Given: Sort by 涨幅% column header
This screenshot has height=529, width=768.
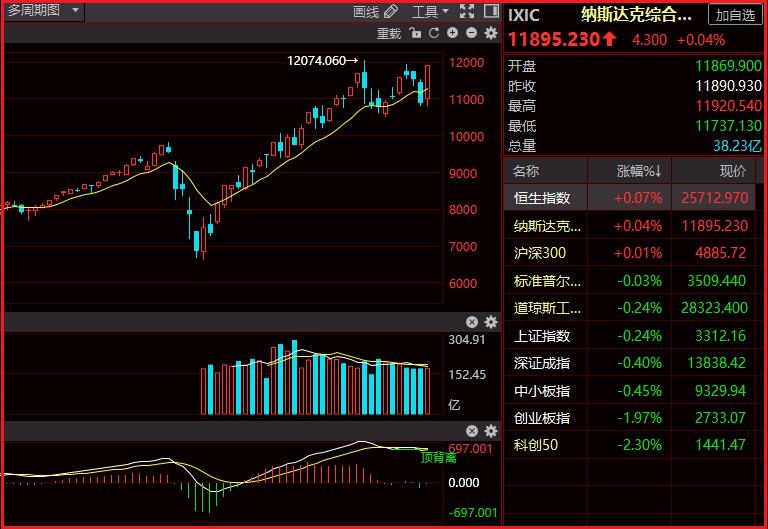Looking at the screenshot, I should [x=639, y=171].
